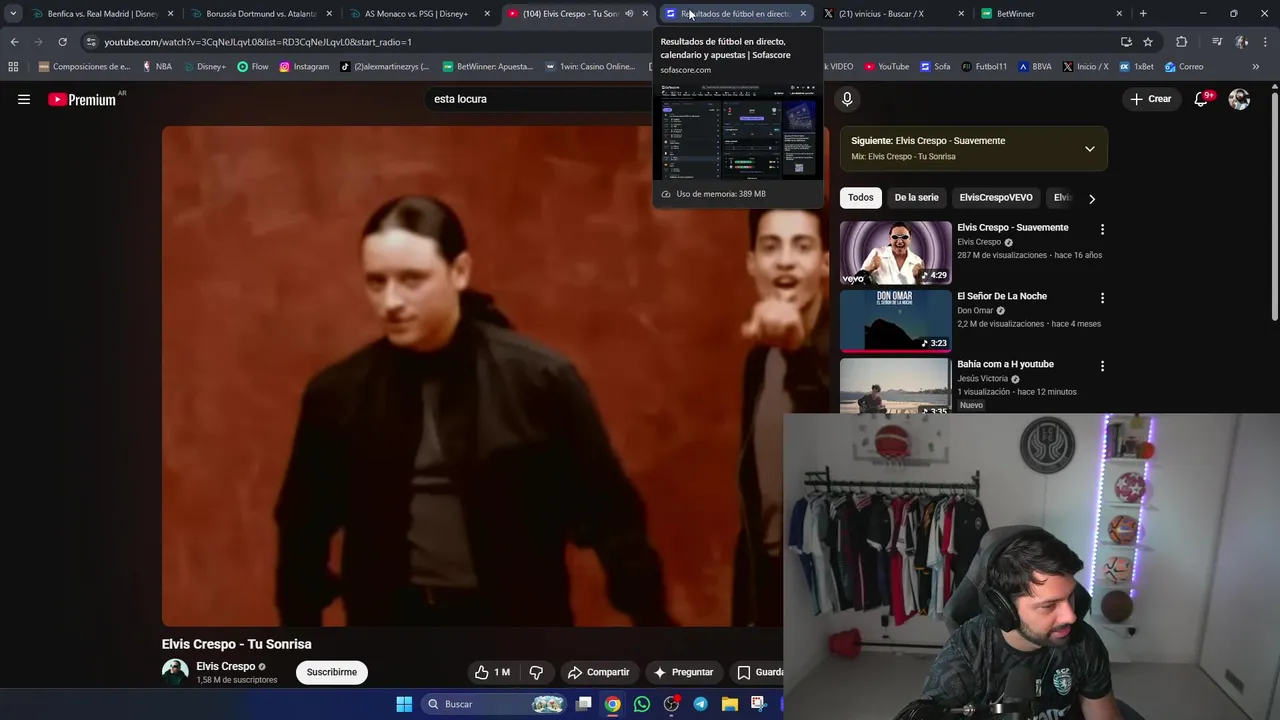Bookmark this page with the star
The height and width of the screenshot is (720, 1280).
1148,42
